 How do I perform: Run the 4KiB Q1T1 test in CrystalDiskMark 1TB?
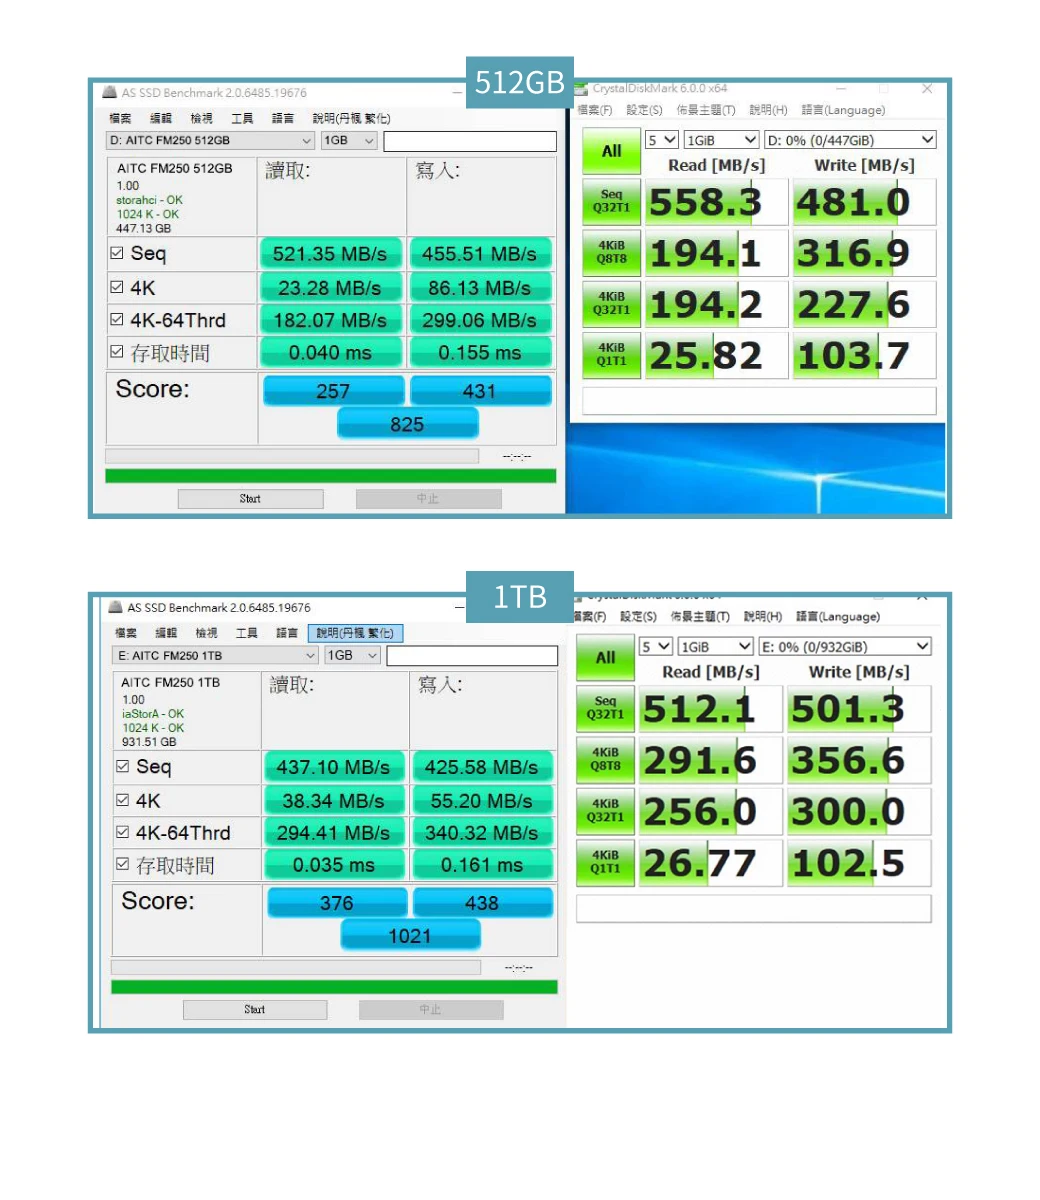604,862
